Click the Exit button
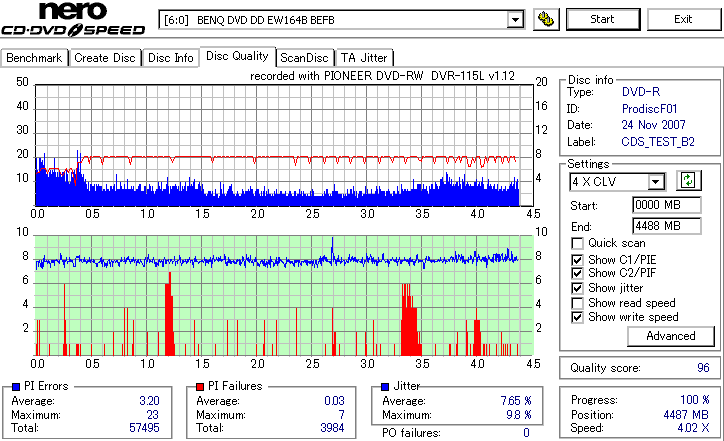The width and height of the screenshot is (724, 441). 683,19
